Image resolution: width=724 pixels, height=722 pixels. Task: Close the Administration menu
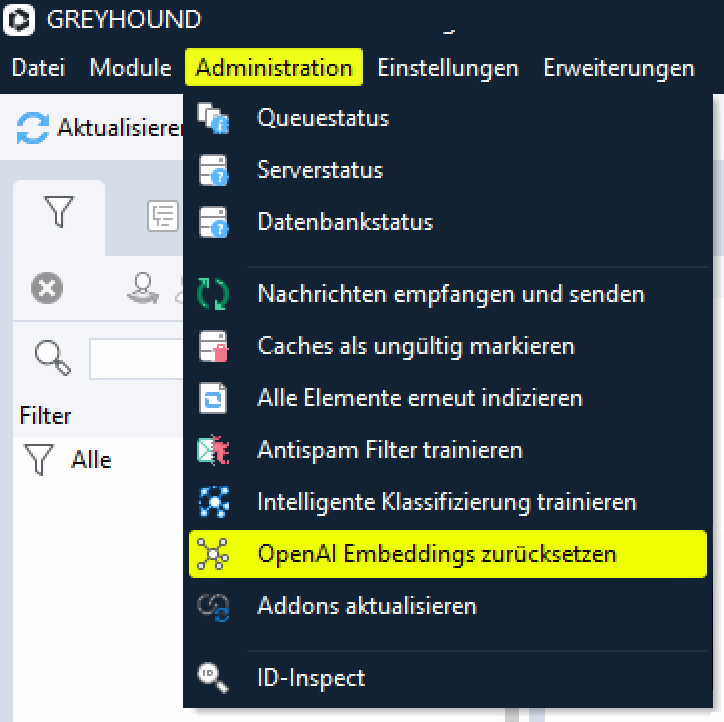pyautogui.click(x=274, y=68)
